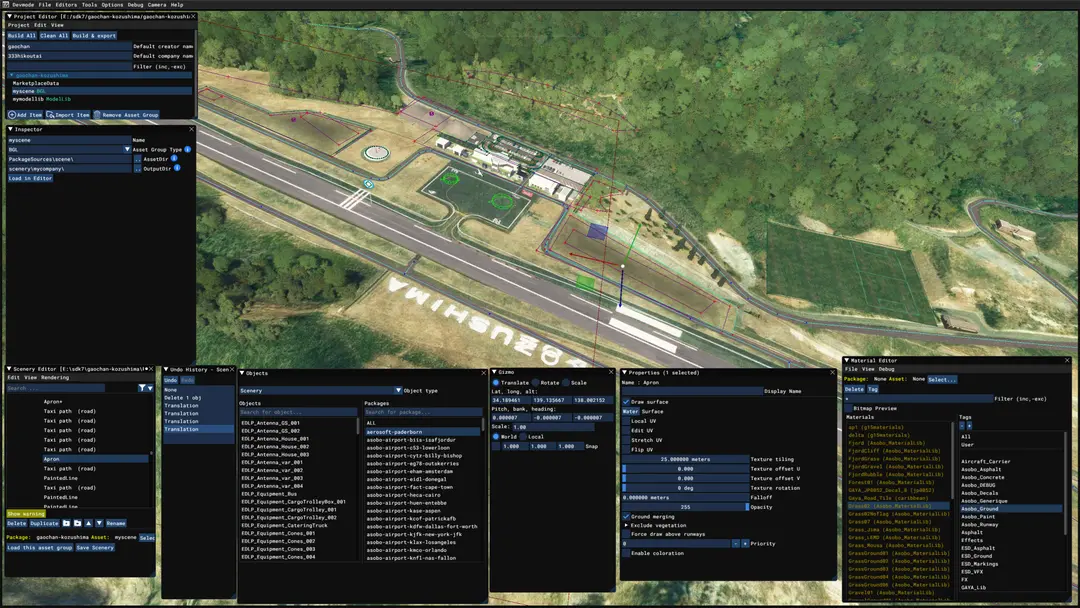This screenshot has height=608, width=1080.
Task: Click the Build & export button
Action: pos(94,36)
